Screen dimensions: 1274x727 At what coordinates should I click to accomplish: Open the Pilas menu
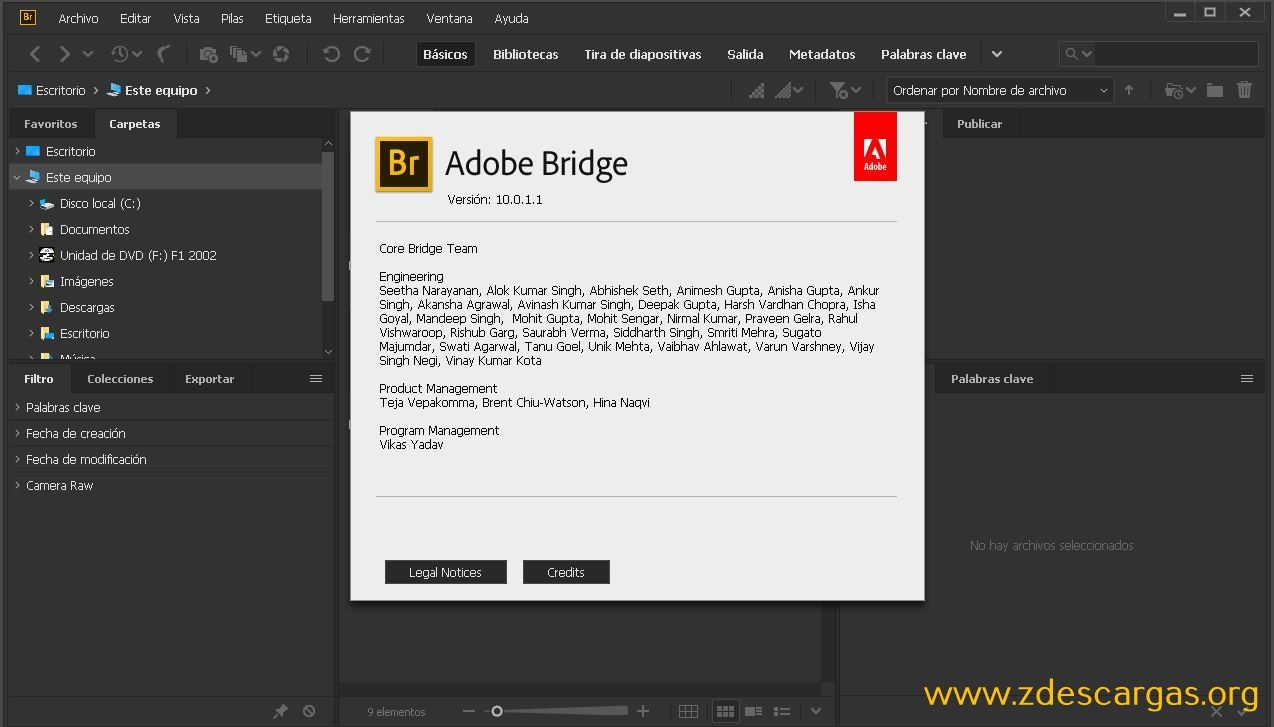pos(232,18)
